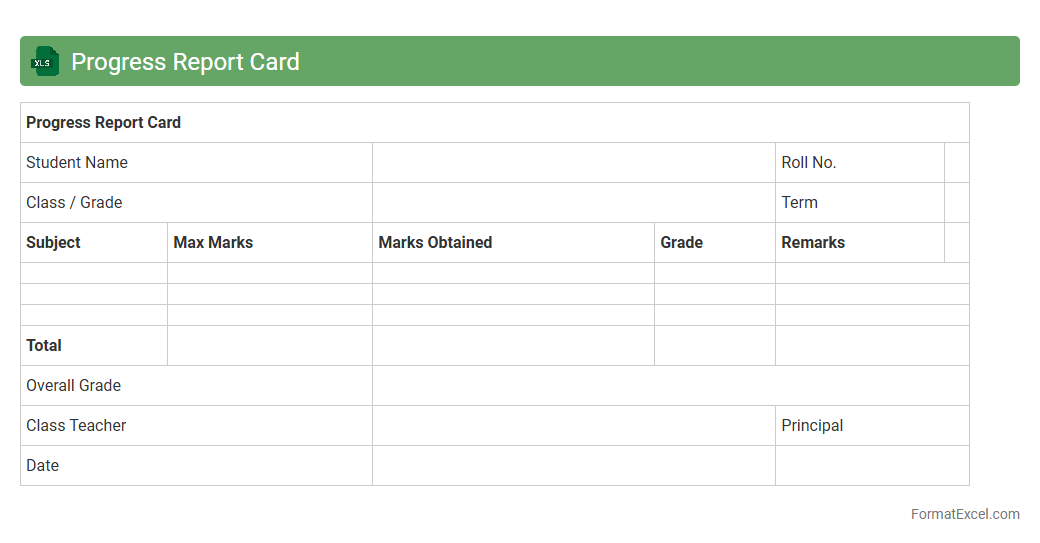Open the FormatExcel.com link
The height and width of the screenshot is (543, 1040).
pos(964,514)
